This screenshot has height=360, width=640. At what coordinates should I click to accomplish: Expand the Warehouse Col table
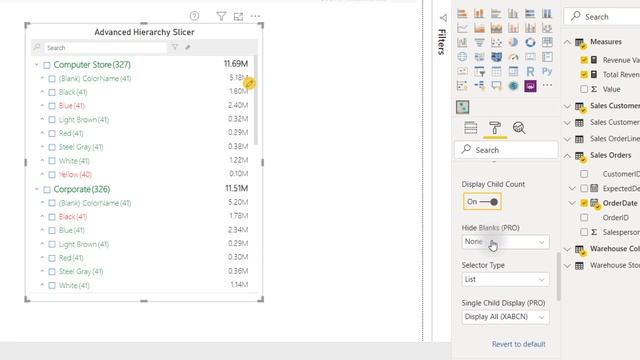pos(567,249)
